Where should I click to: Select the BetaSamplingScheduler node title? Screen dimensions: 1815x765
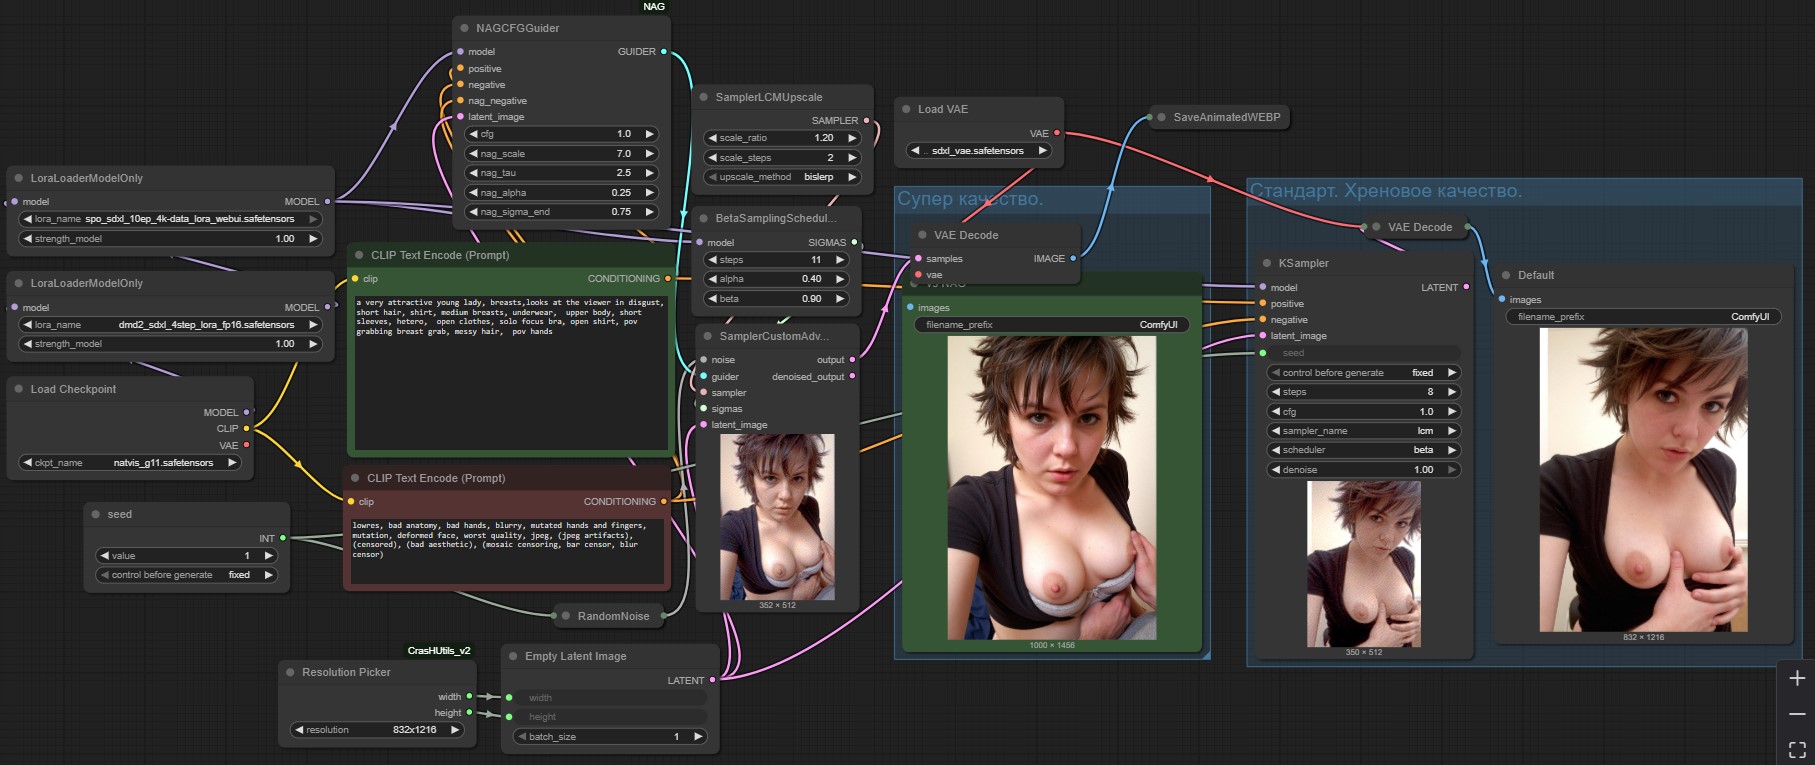(776, 218)
